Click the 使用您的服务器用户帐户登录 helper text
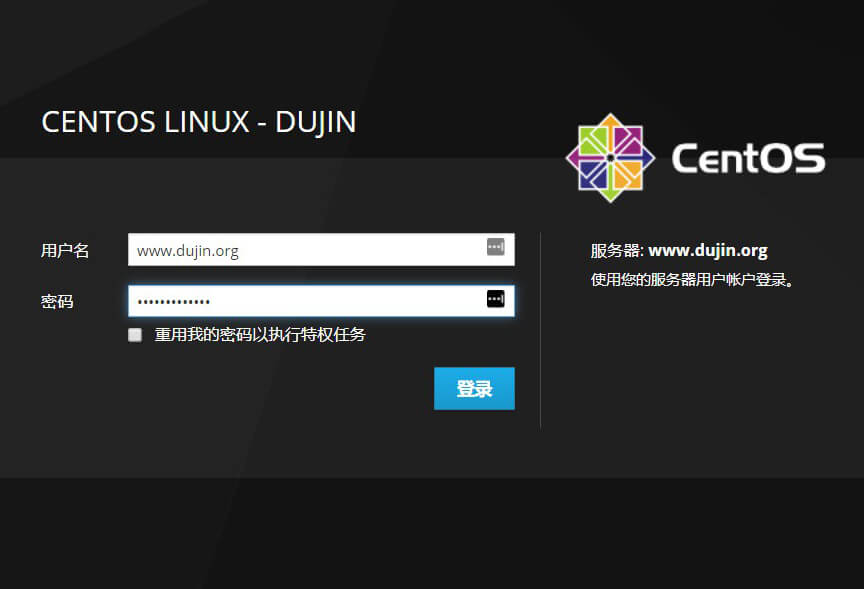 pyautogui.click(x=691, y=280)
